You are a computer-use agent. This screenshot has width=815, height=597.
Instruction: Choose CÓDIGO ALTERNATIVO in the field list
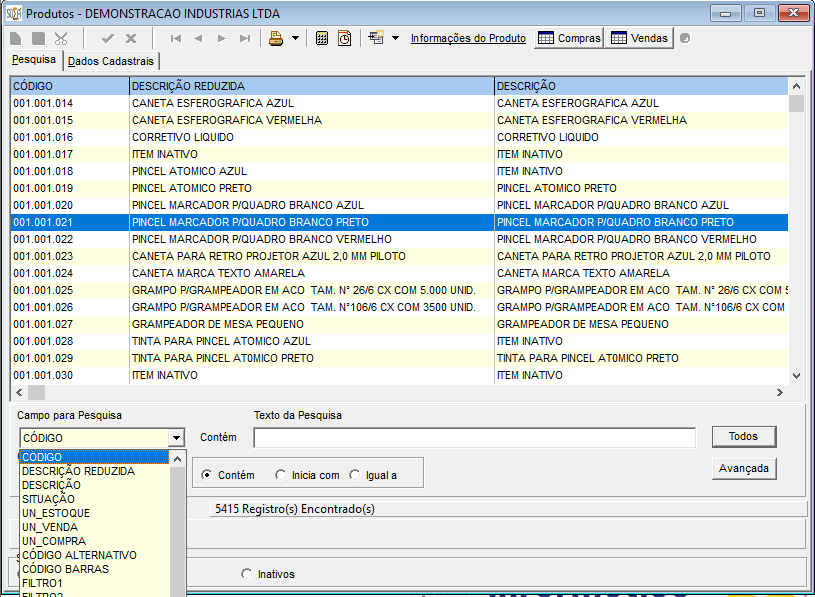pyautogui.click(x=79, y=555)
